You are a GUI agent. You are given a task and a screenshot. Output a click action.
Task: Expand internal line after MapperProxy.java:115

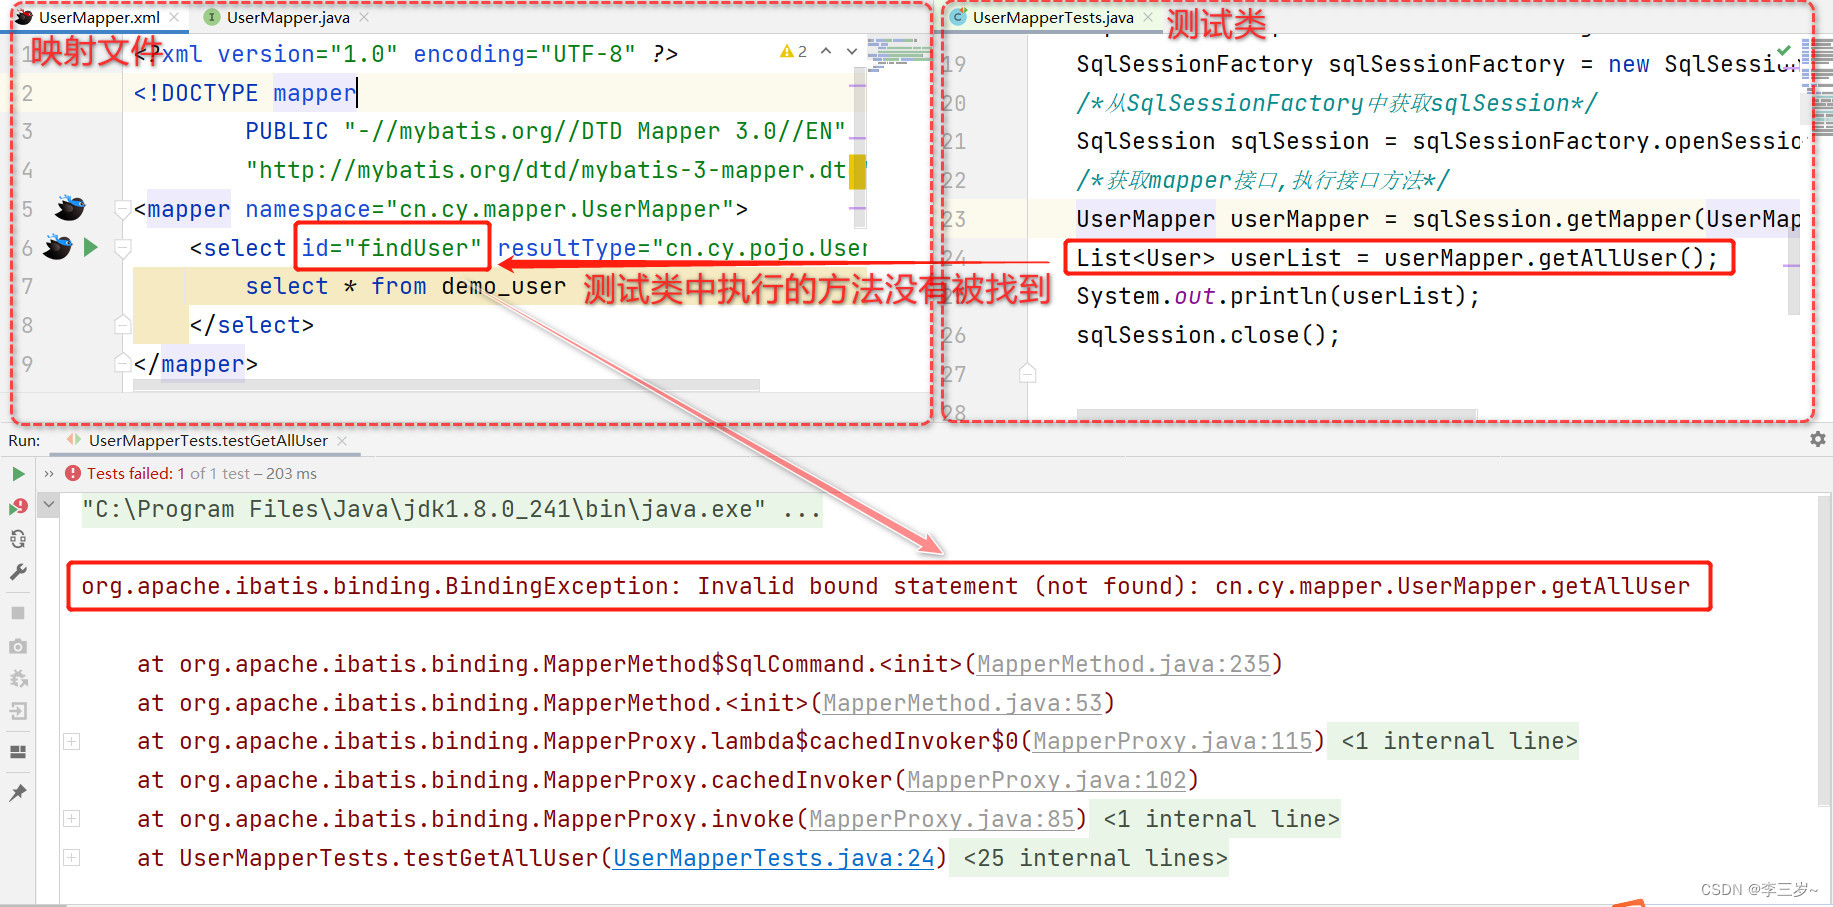(x=72, y=741)
